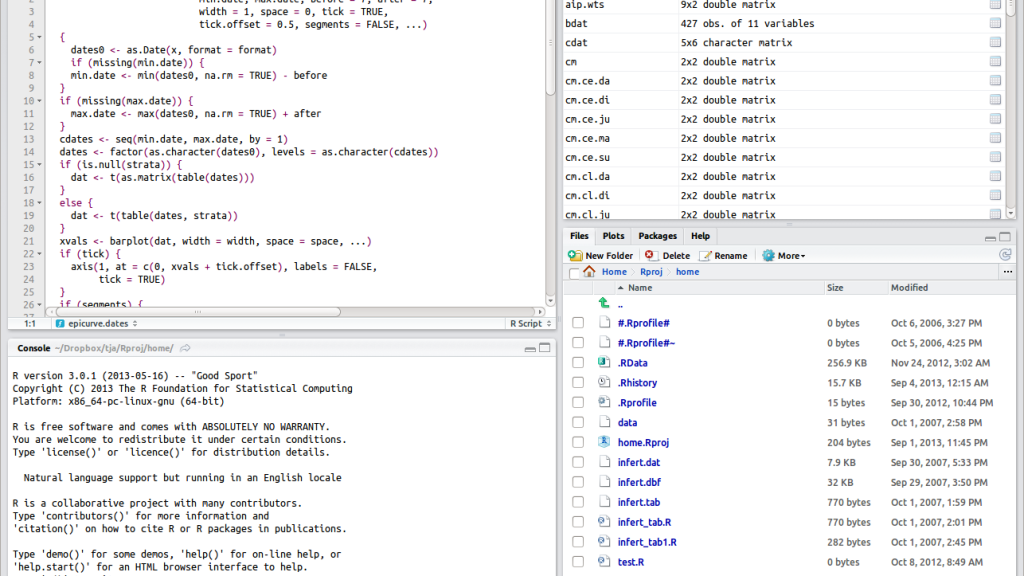The height and width of the screenshot is (576, 1024).
Task: Open the R Script file type dropdown
Action: [x=530, y=323]
